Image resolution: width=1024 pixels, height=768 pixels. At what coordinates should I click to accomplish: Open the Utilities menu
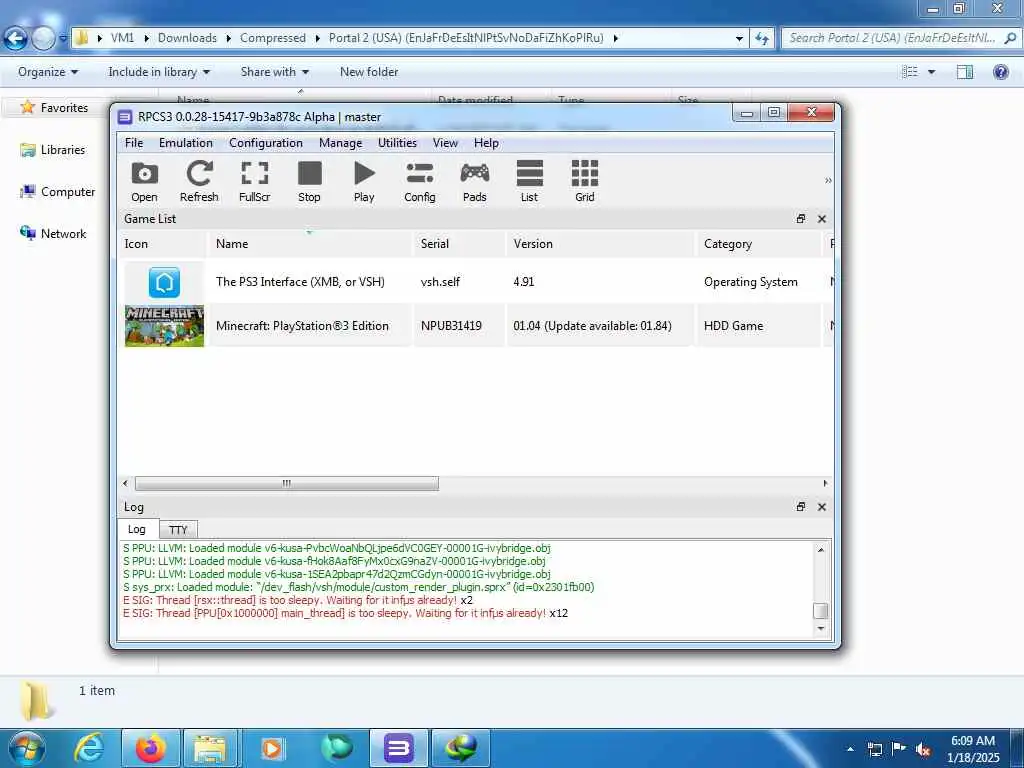(x=397, y=143)
